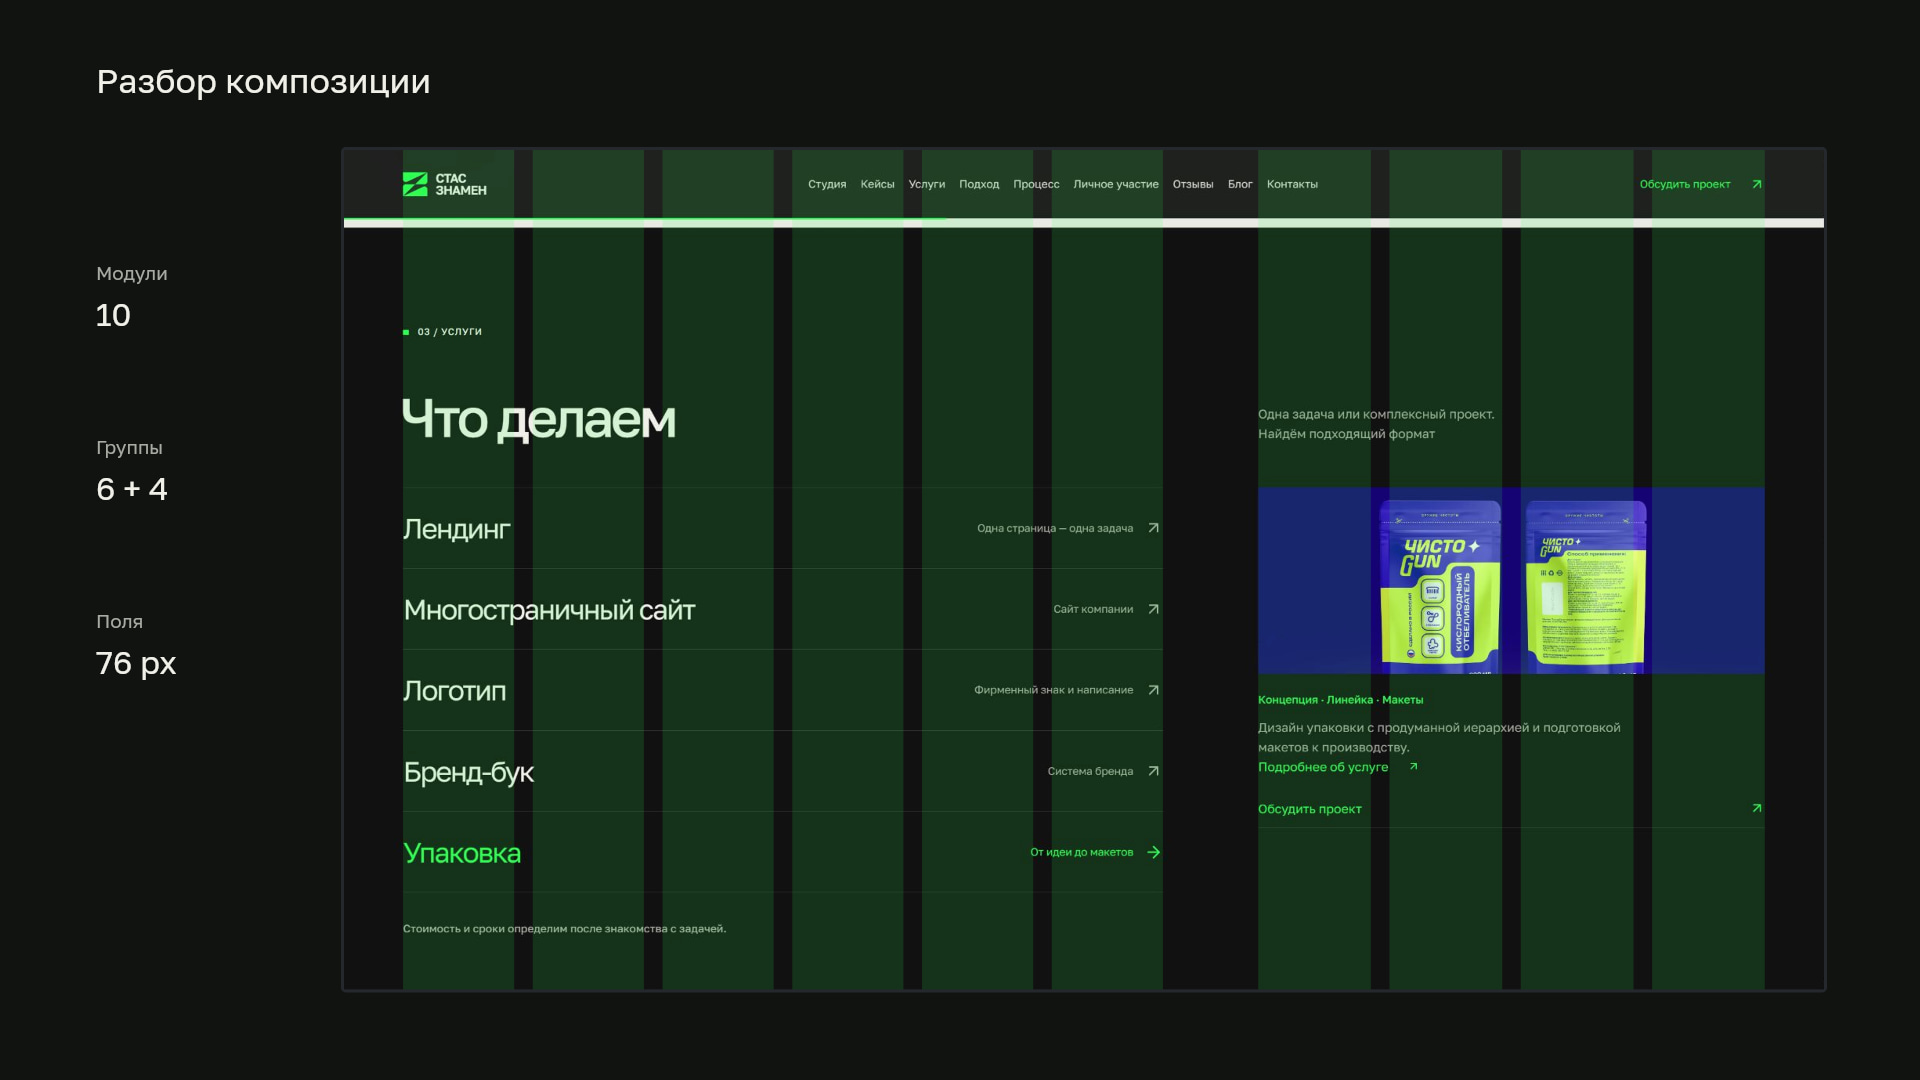Click the Подробнее об услуге link

coord(1323,767)
